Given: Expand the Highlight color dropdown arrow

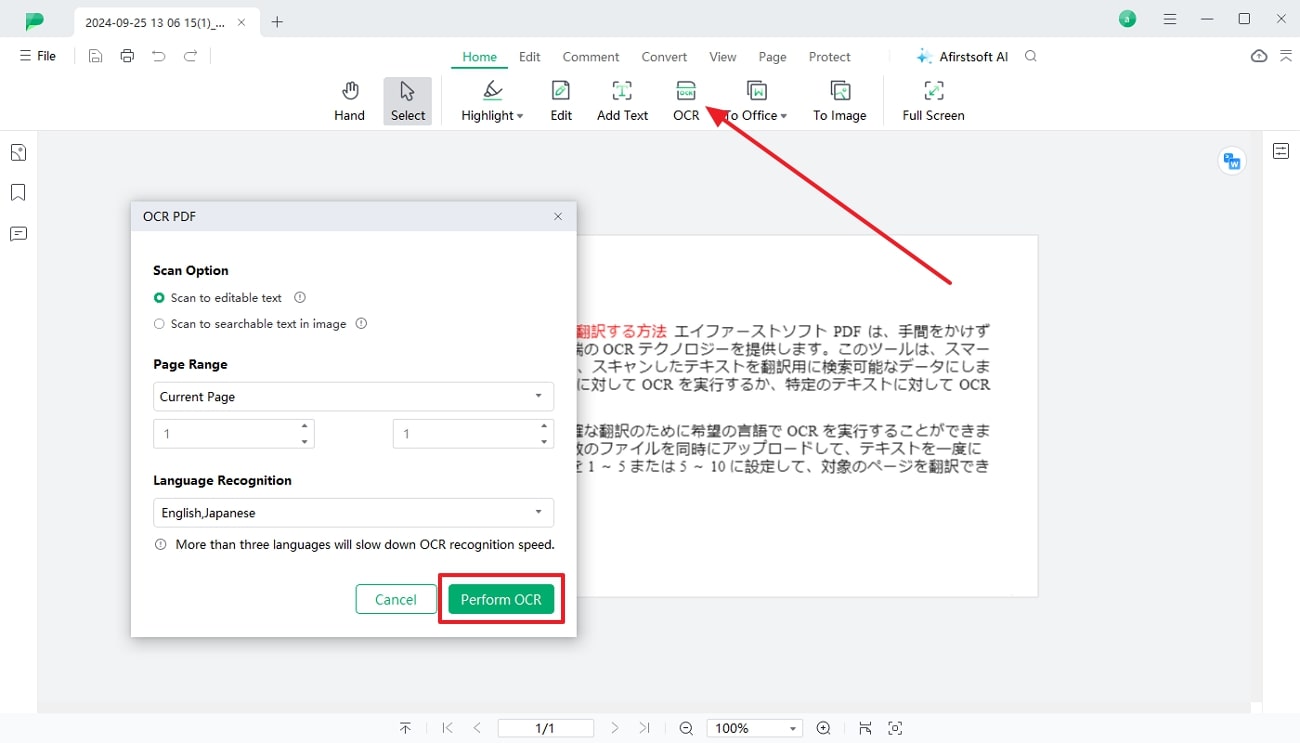Looking at the screenshot, I should (x=520, y=116).
